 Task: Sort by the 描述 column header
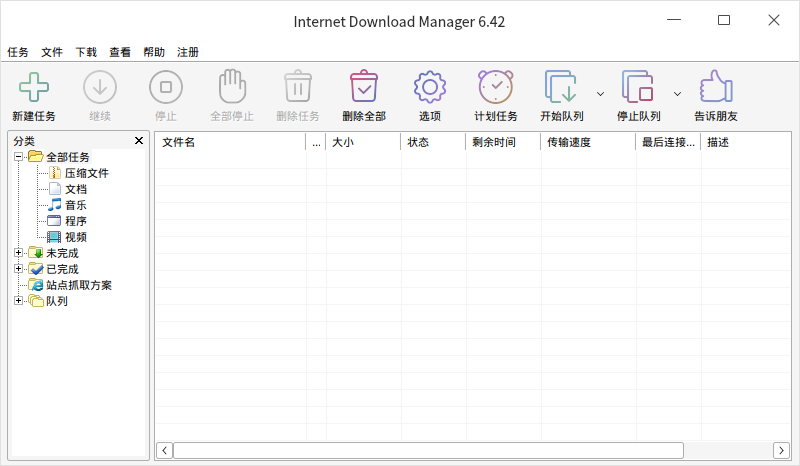tap(746, 142)
